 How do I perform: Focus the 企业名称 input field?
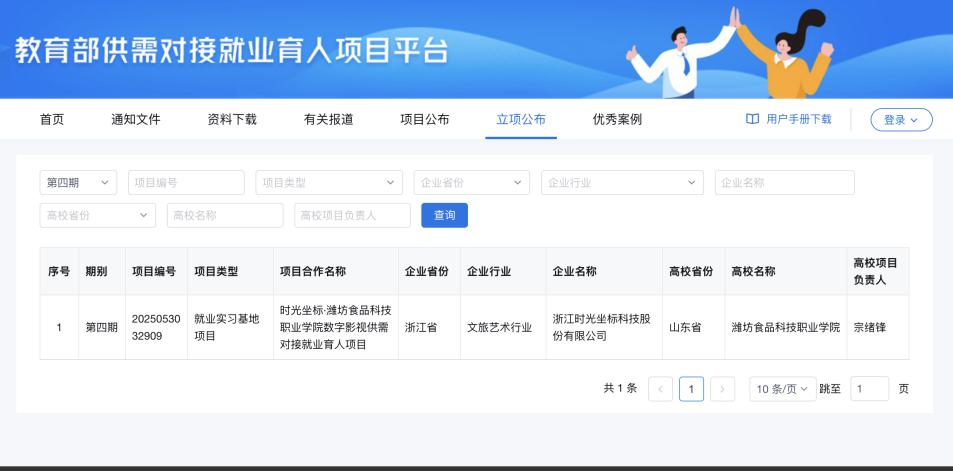click(x=784, y=183)
